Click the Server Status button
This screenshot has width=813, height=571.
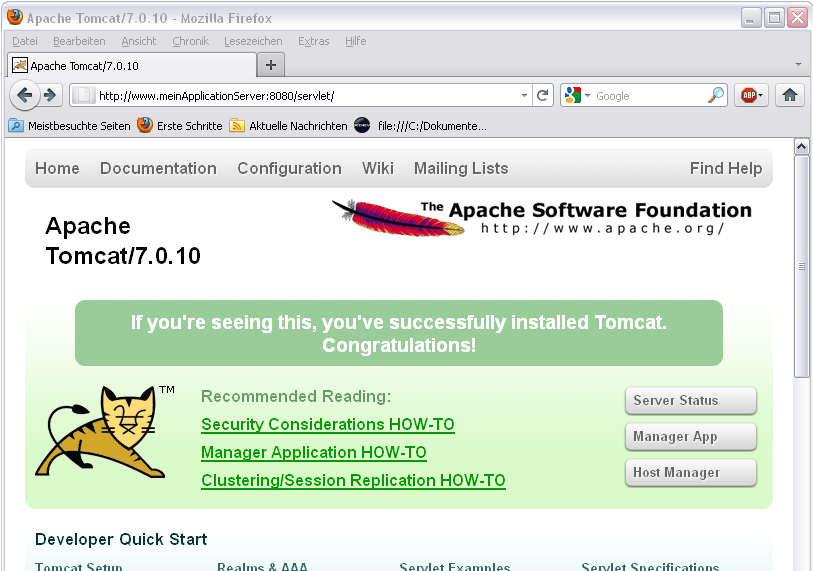coord(691,400)
